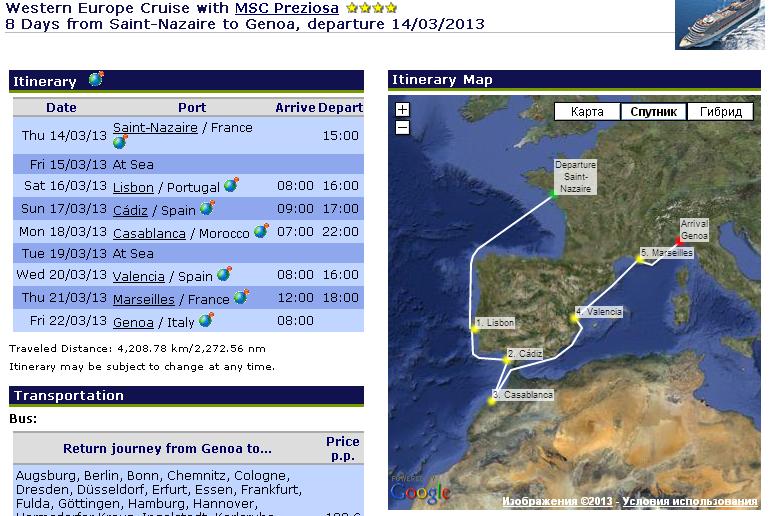This screenshot has width=770, height=516.
Task: Click the globe icon beside Cádiz / Spain
Action: pos(207,208)
